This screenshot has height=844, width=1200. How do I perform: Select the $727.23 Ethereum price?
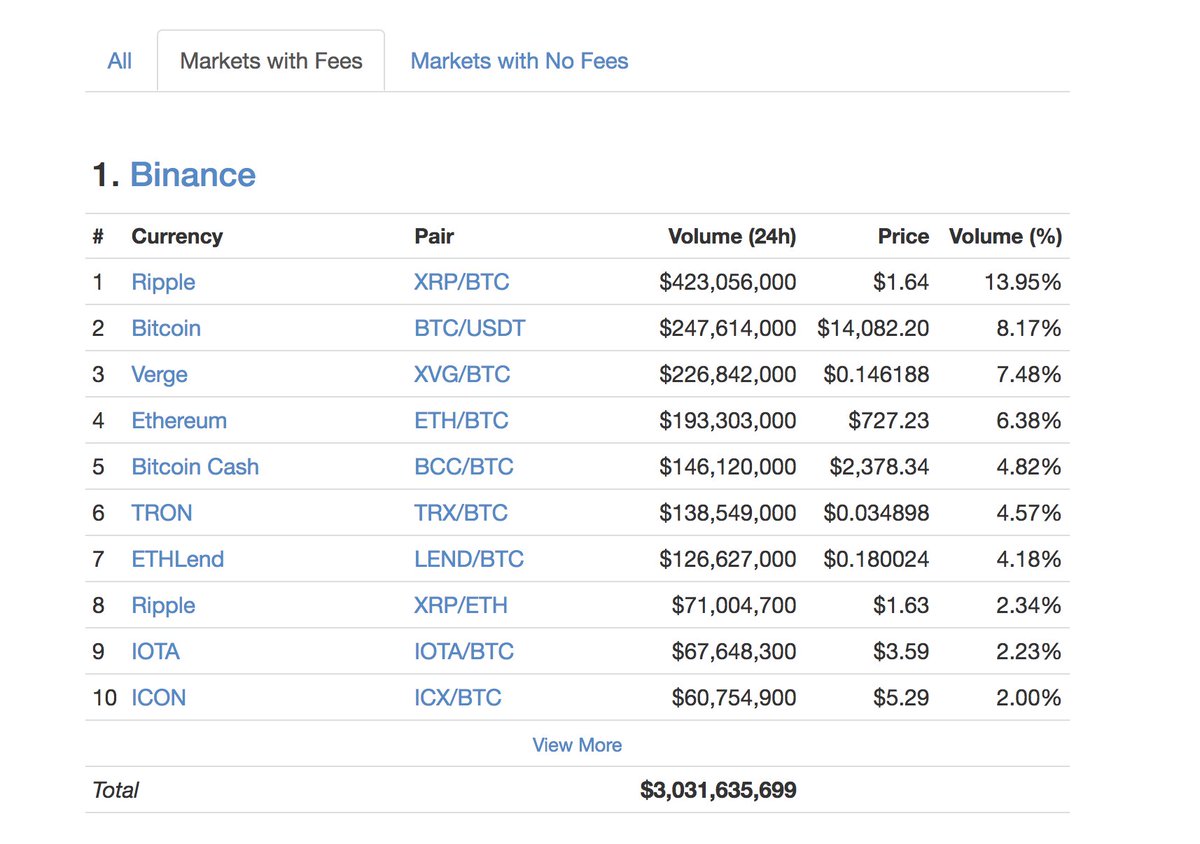coord(888,421)
